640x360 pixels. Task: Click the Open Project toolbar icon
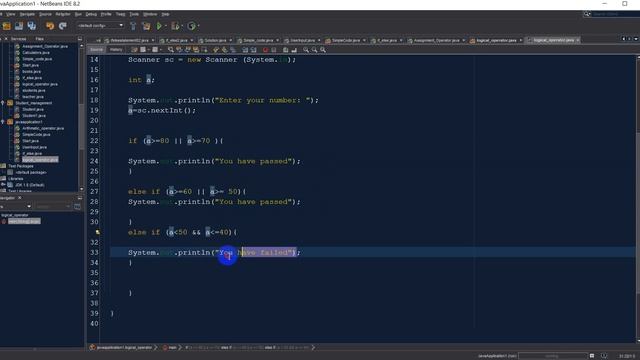(x=19, y=26)
